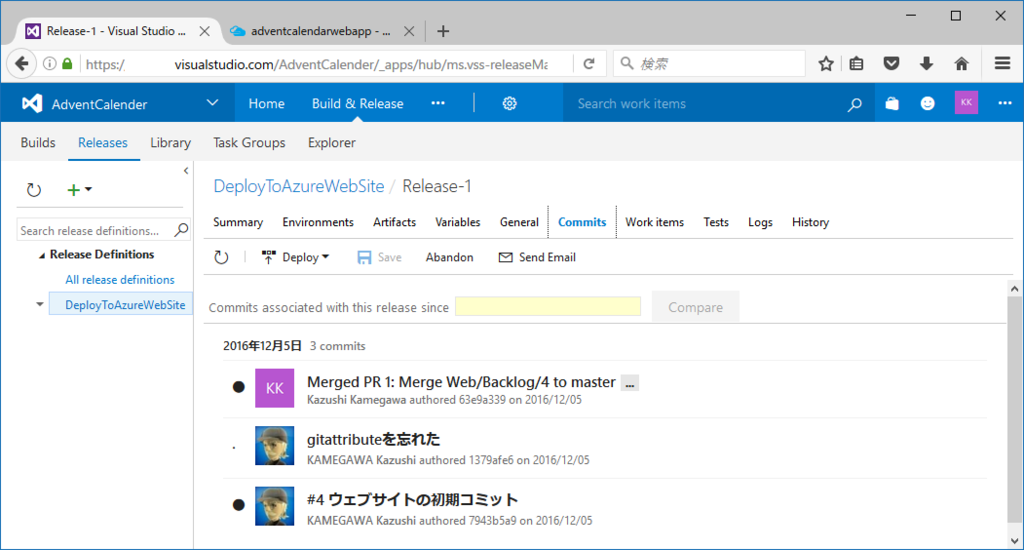Open the #4 ウェブサイトの初期コミット commit
Screen dimensions: 1024x550
pos(412,500)
